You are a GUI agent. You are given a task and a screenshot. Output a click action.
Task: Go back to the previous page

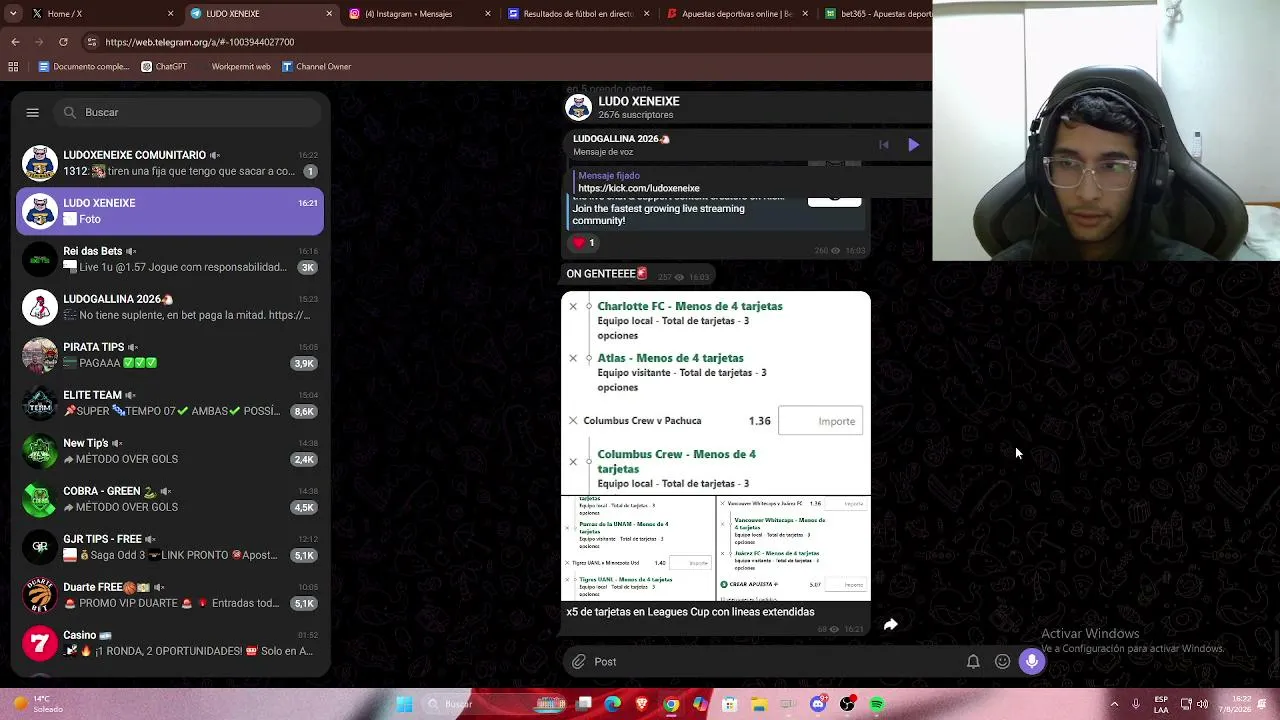15,42
